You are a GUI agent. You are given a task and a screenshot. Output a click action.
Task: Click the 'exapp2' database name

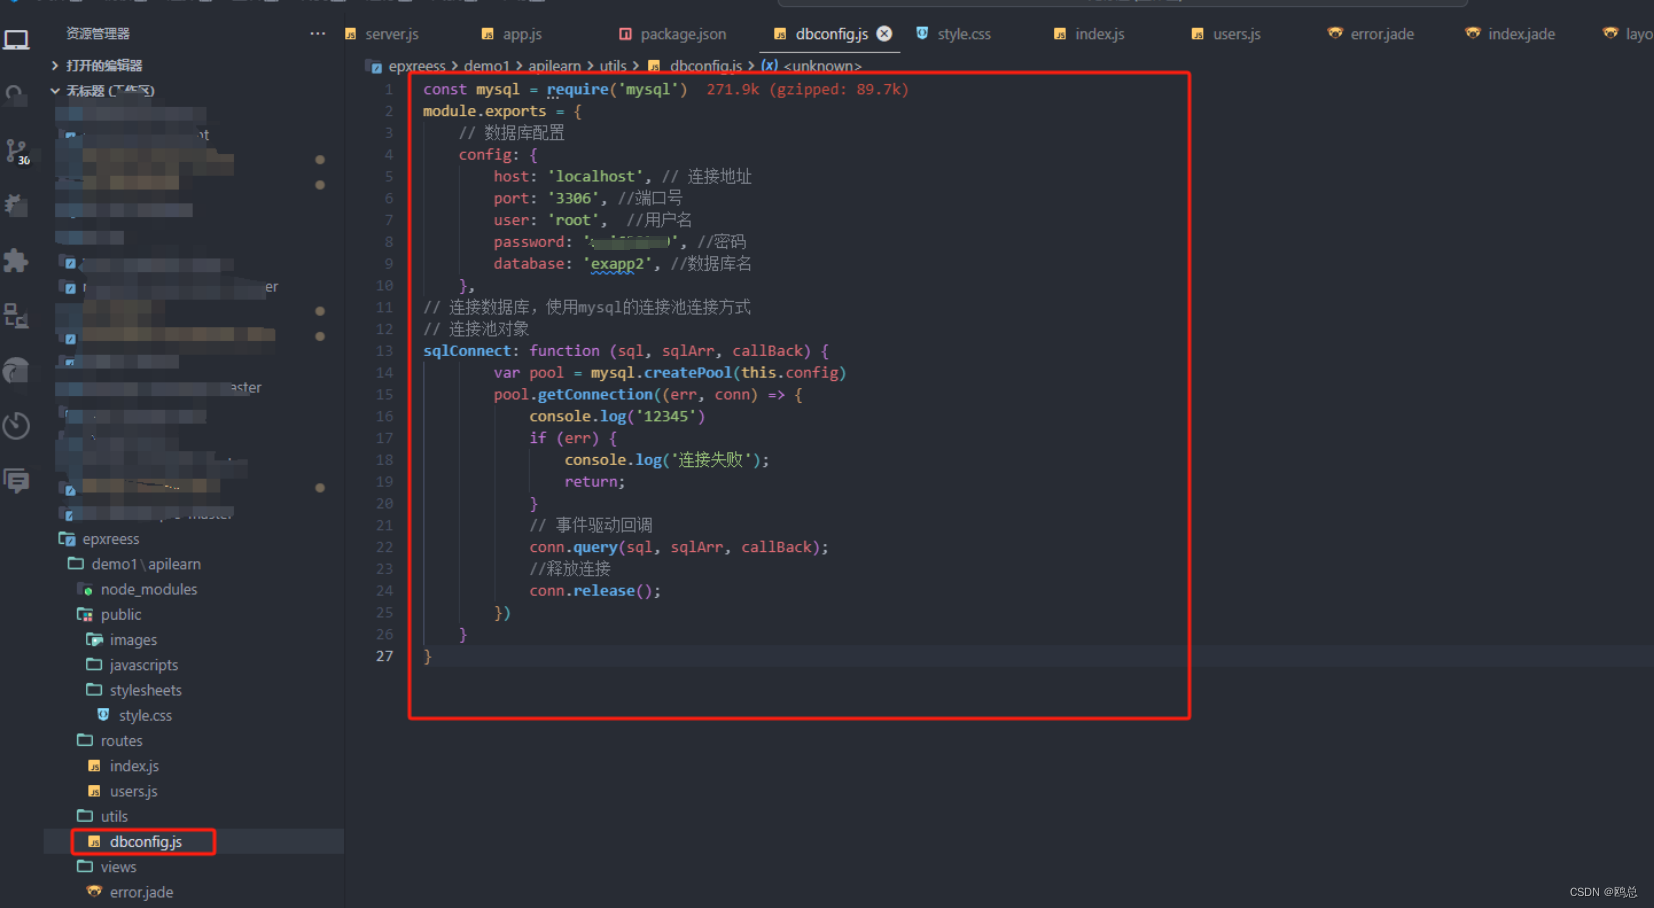617,264
